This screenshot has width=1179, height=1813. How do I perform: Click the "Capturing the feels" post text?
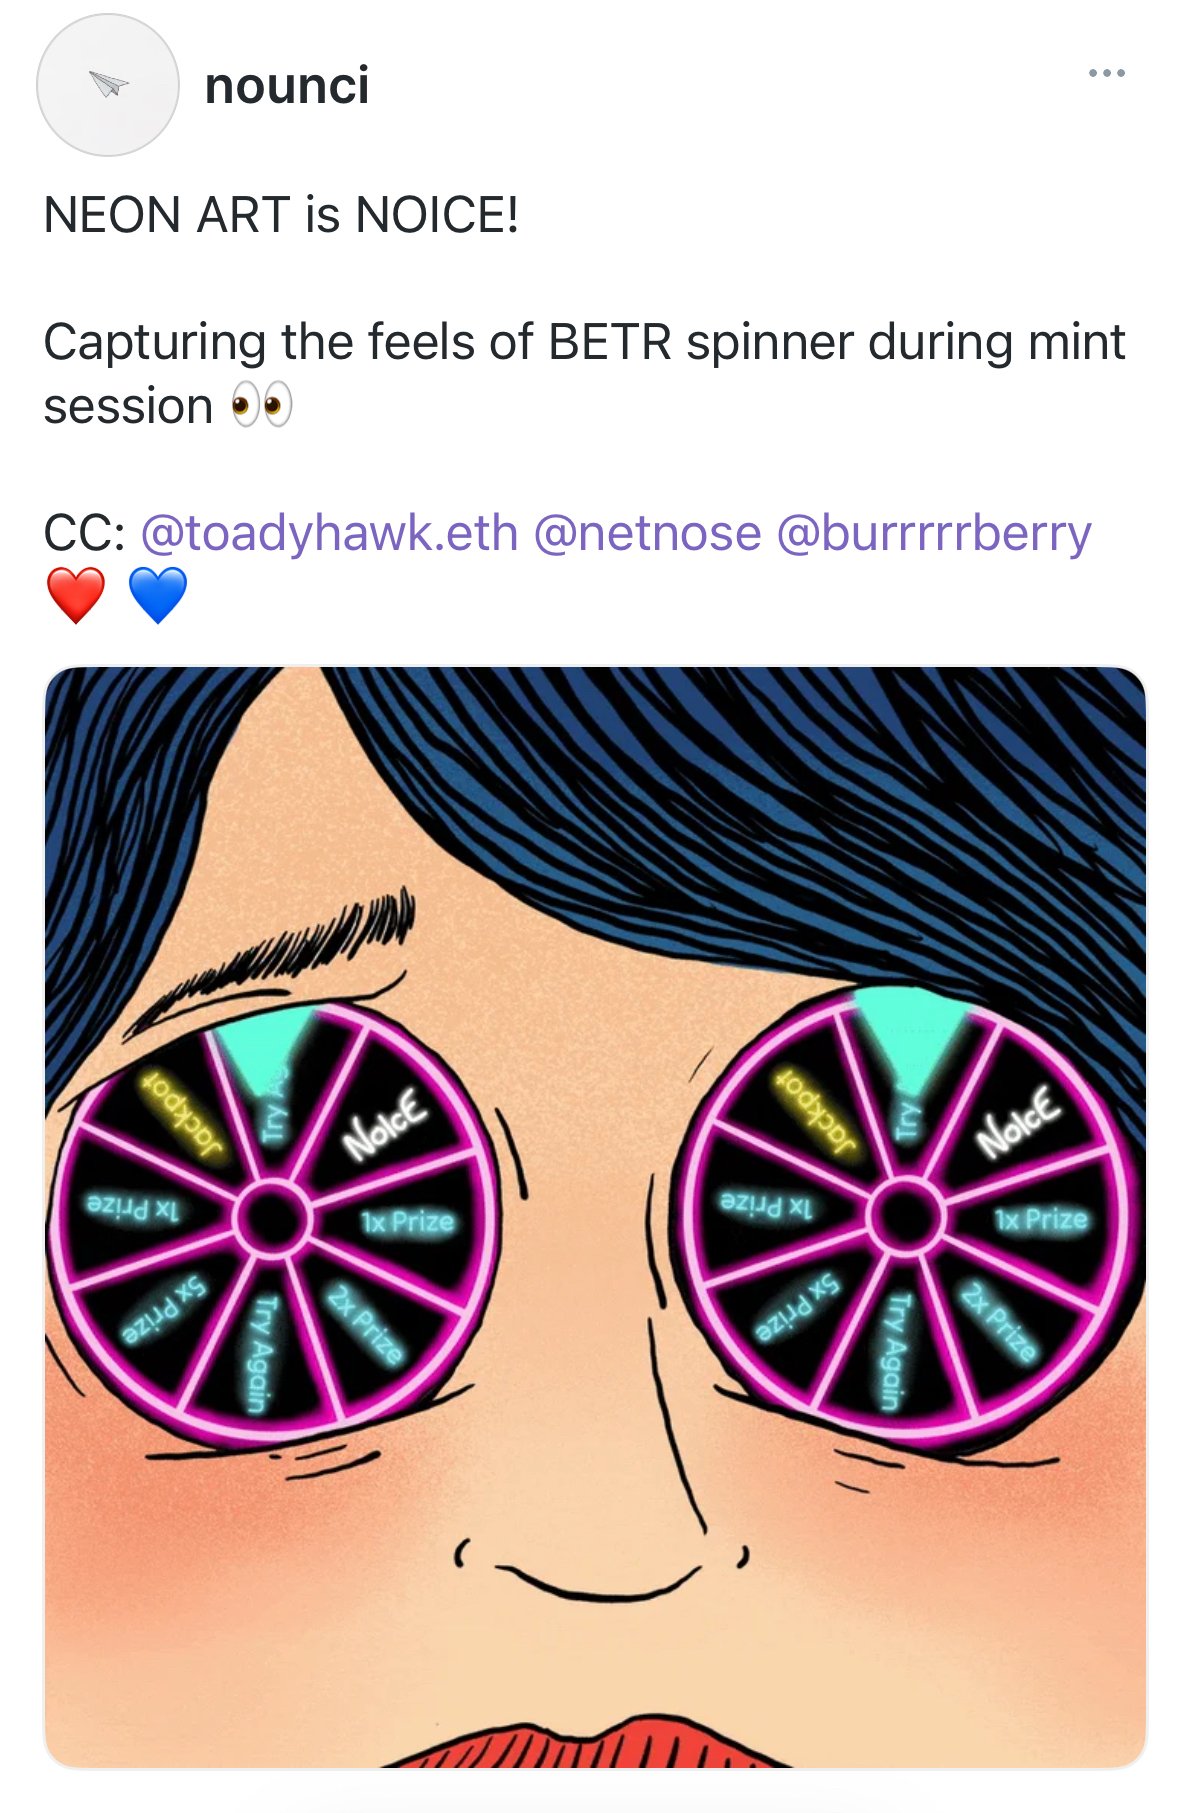click(584, 343)
